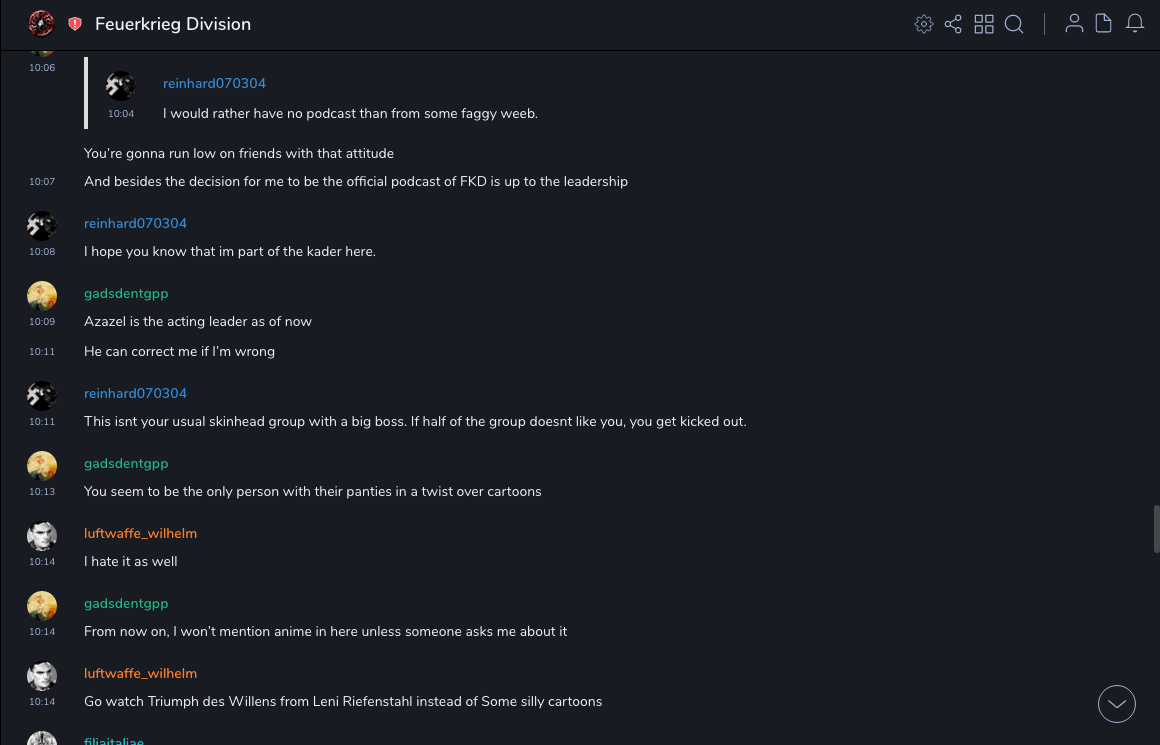
Task: Open reinhard070304 username in the quoted reply
Action: click(214, 83)
